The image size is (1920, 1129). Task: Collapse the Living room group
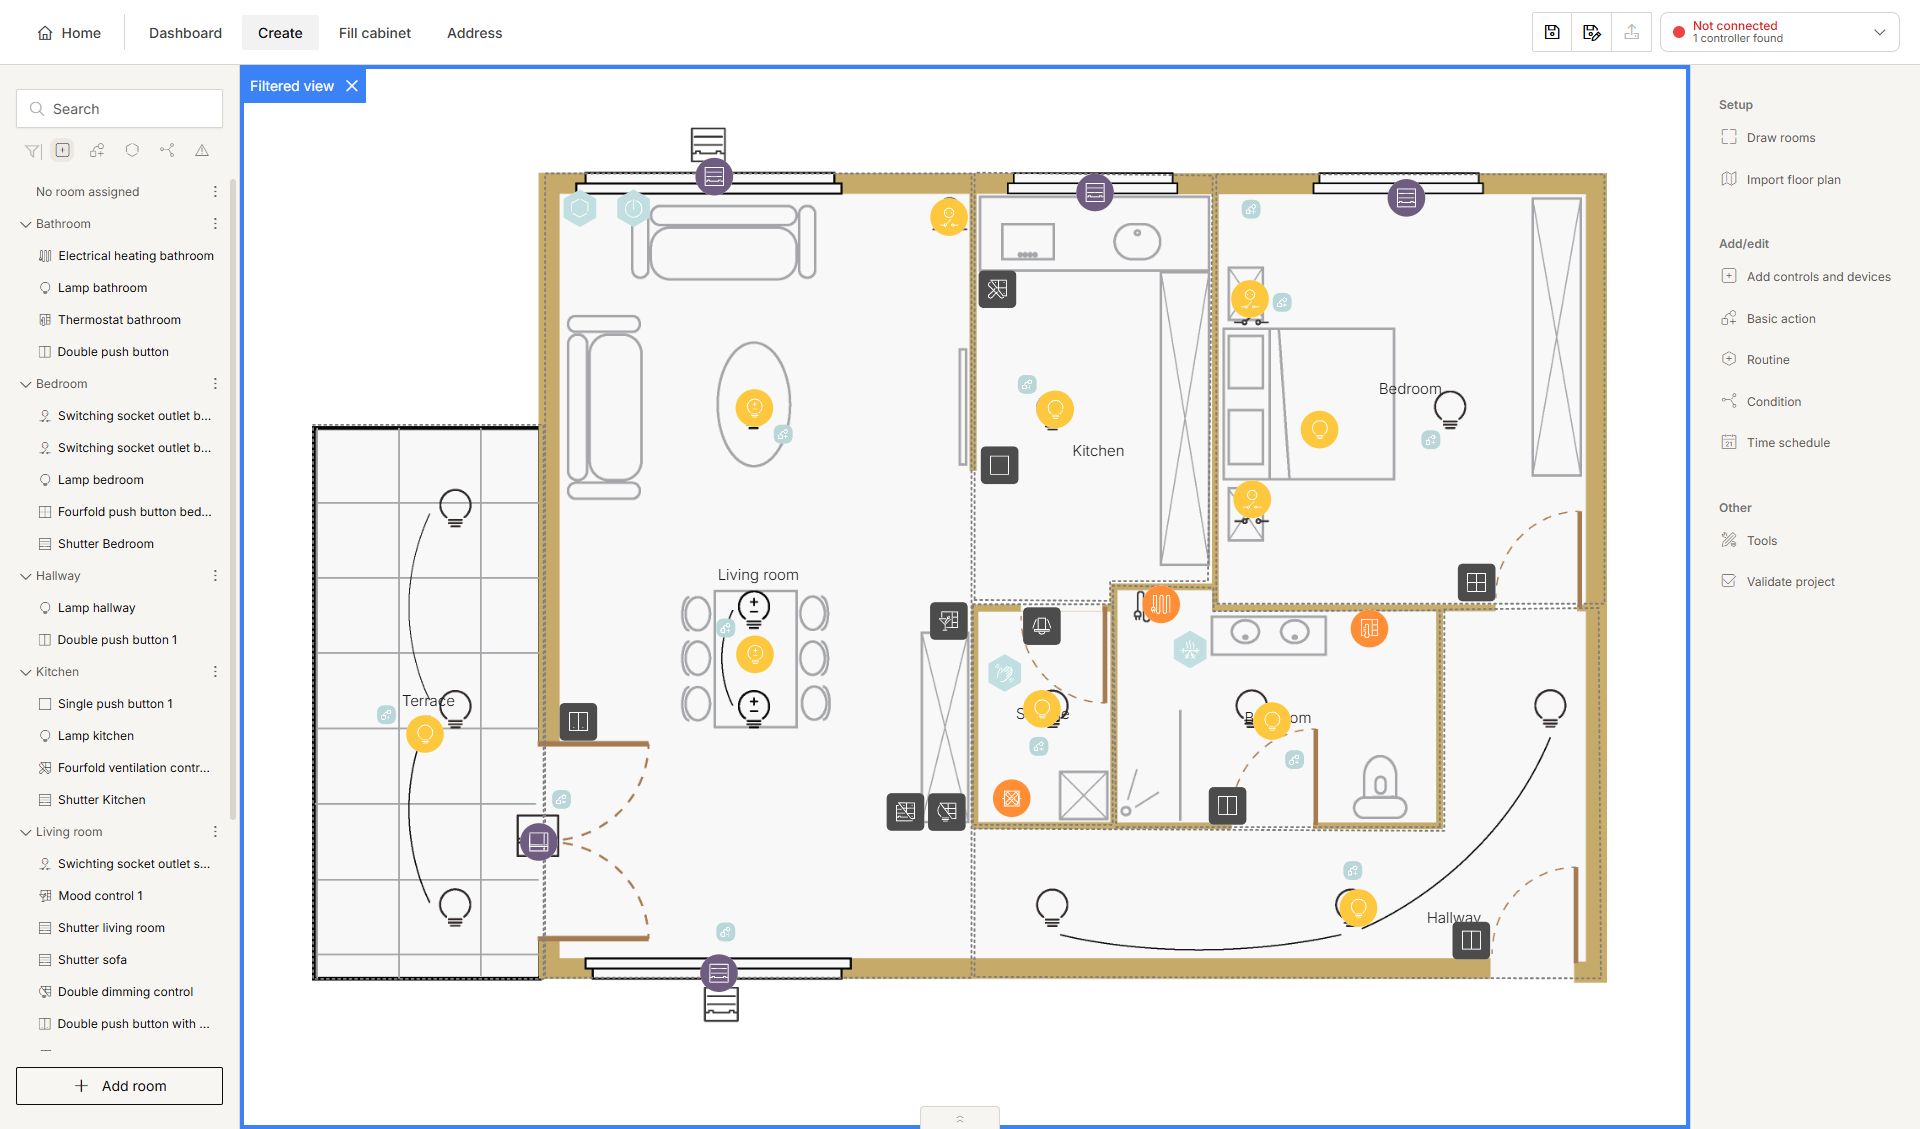coord(26,832)
